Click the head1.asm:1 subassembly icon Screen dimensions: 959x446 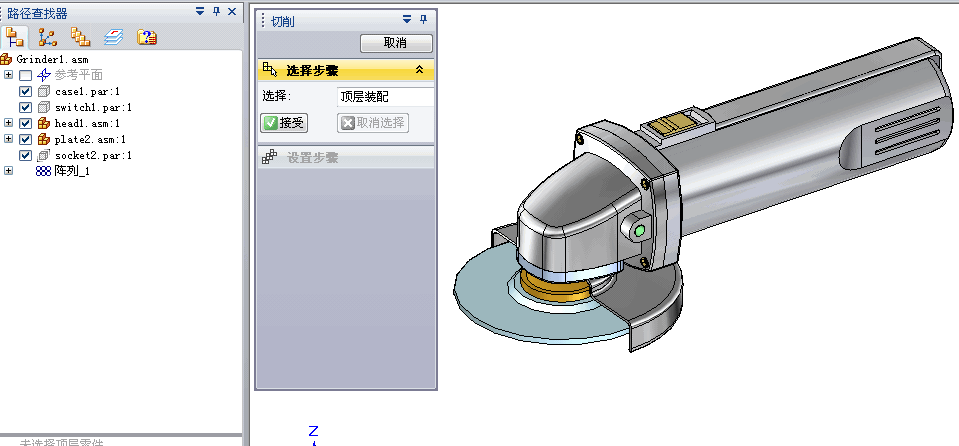coord(43,124)
